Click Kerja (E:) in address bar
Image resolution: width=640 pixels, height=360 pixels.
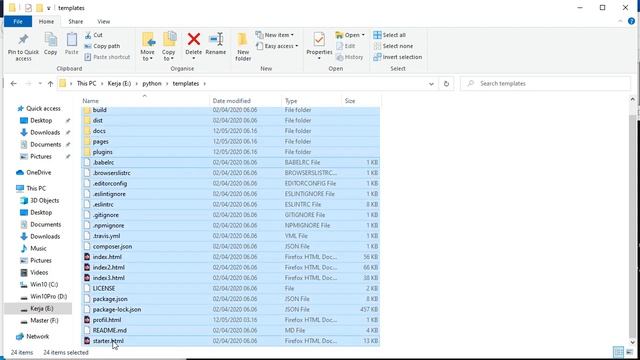(x=119, y=84)
